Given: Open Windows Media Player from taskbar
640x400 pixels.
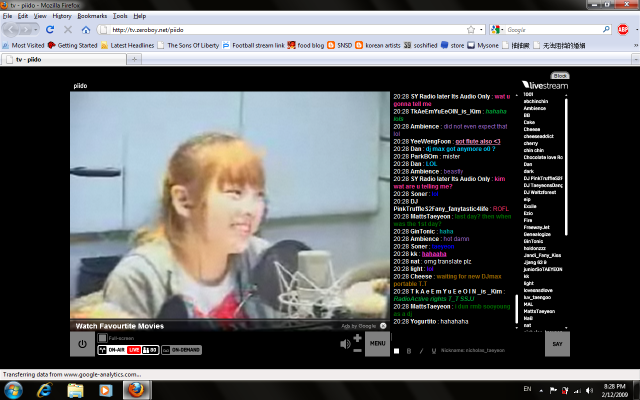Looking at the screenshot, I should (x=106, y=388).
